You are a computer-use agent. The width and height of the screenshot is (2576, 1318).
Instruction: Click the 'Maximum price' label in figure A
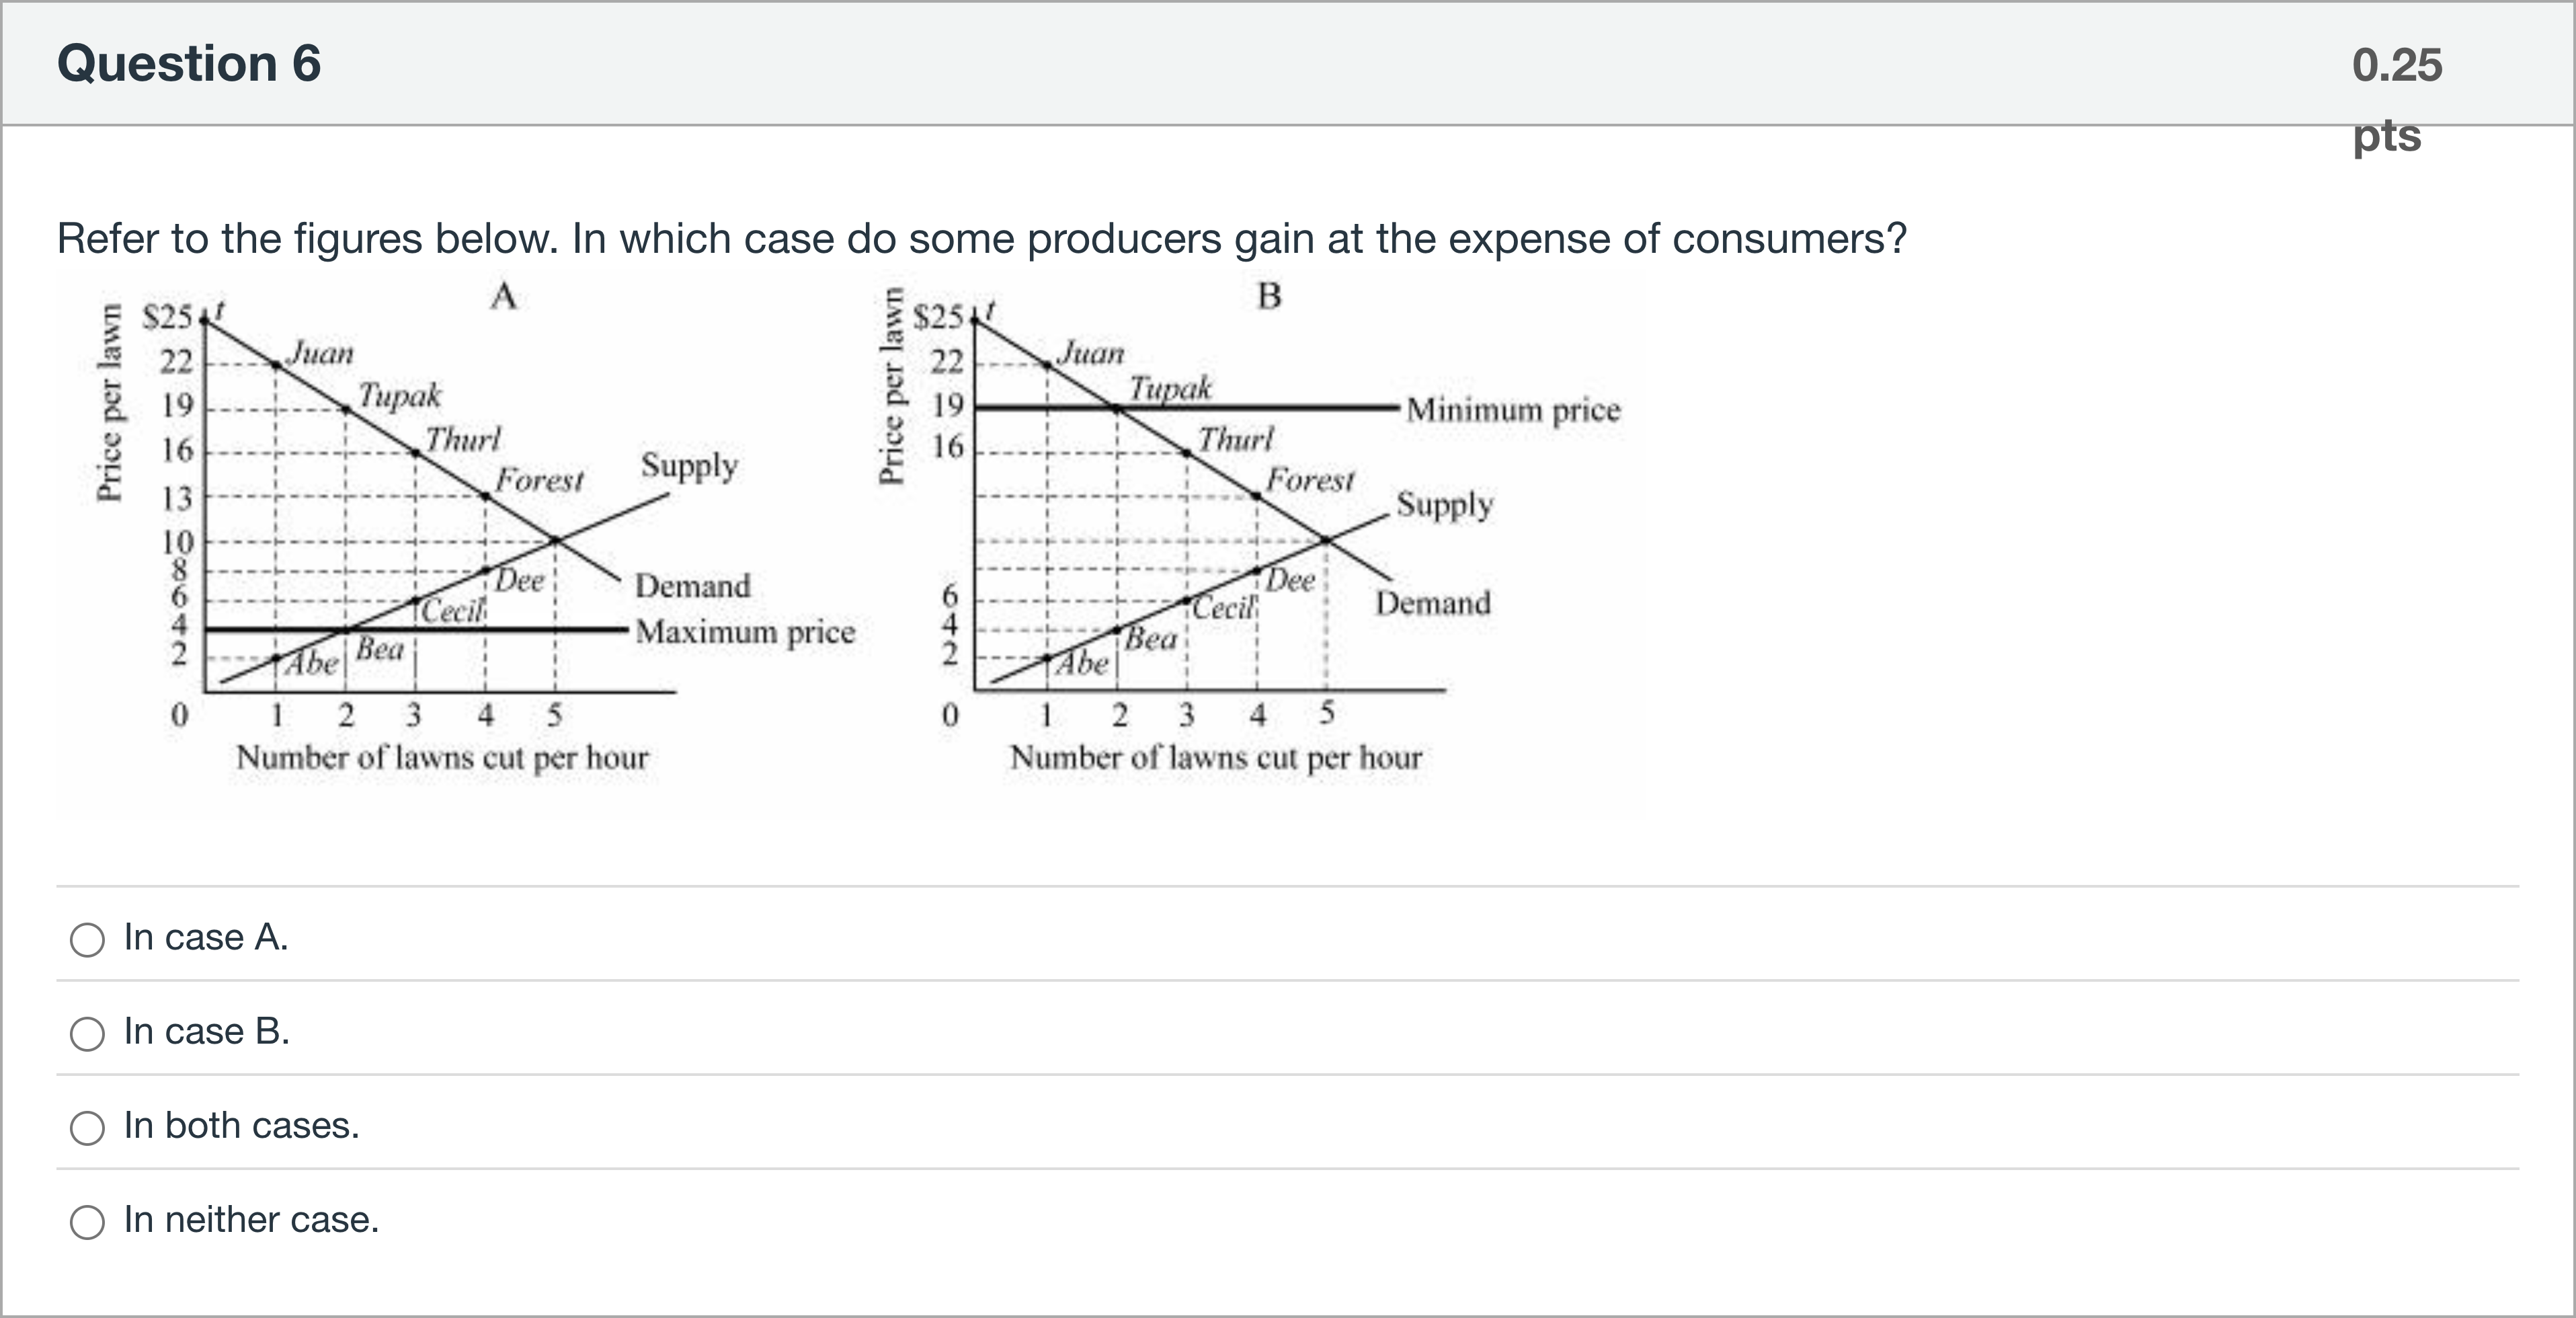746,632
